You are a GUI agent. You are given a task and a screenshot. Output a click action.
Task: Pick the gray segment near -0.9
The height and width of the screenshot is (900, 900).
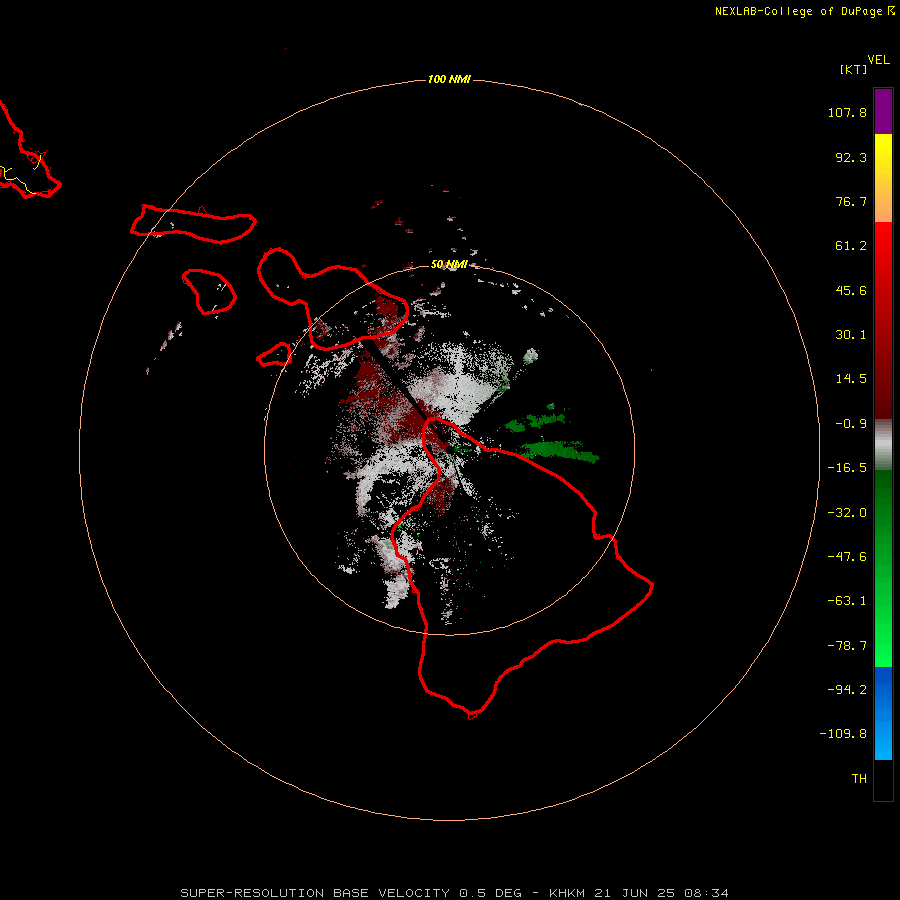[883, 445]
